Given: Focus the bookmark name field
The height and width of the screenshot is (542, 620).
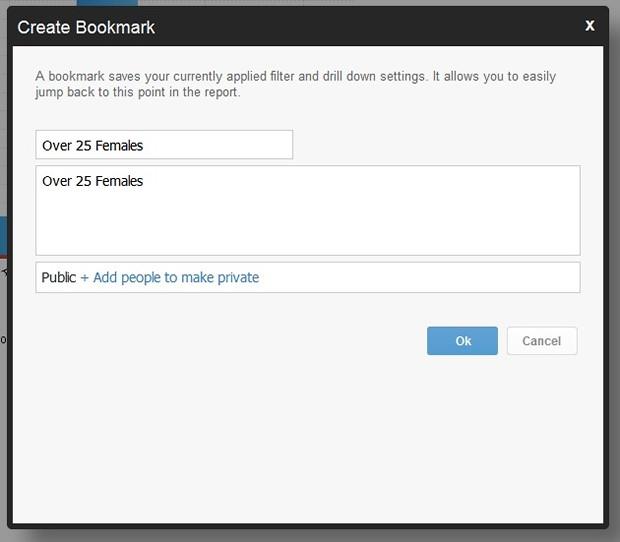Looking at the screenshot, I should tap(164, 145).
